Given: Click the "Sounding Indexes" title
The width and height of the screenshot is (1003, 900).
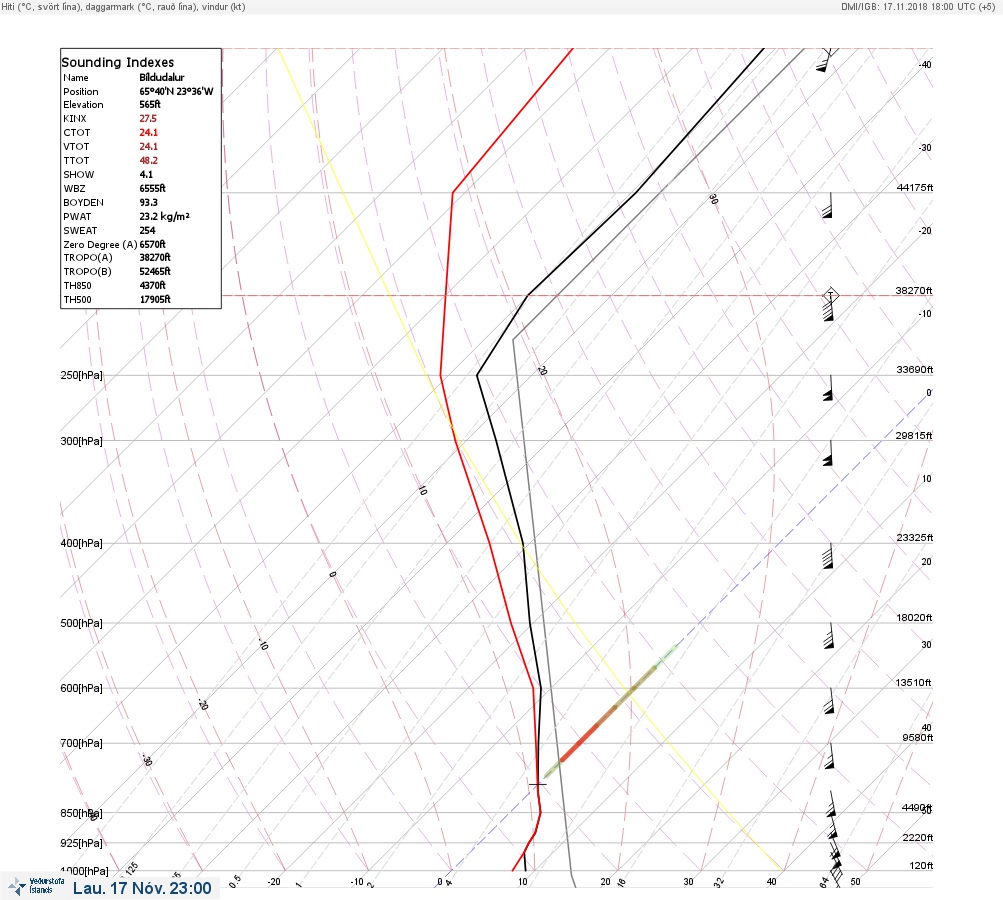Looking at the screenshot, I should pos(118,62).
